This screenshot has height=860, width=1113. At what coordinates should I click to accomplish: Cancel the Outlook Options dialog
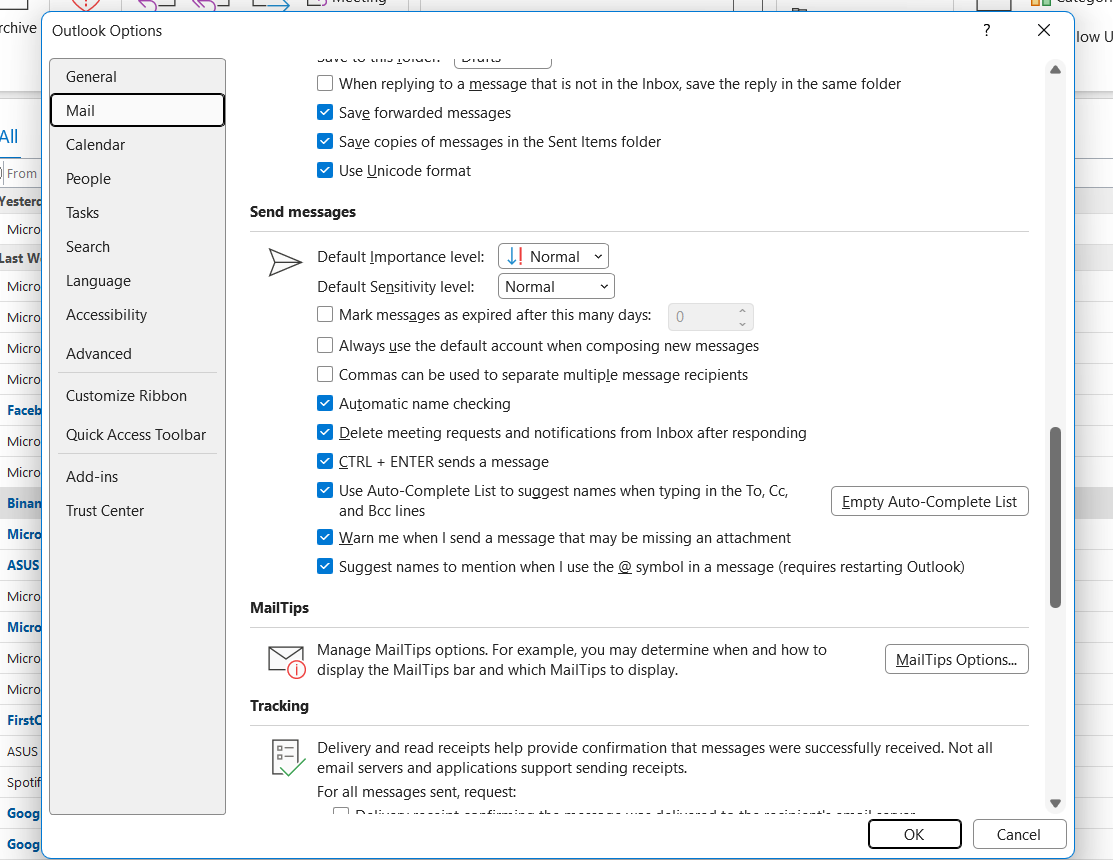coord(1019,834)
